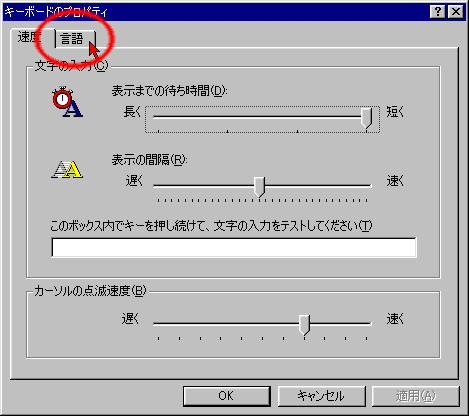Click 速く end of cursor blink slider

(395, 319)
